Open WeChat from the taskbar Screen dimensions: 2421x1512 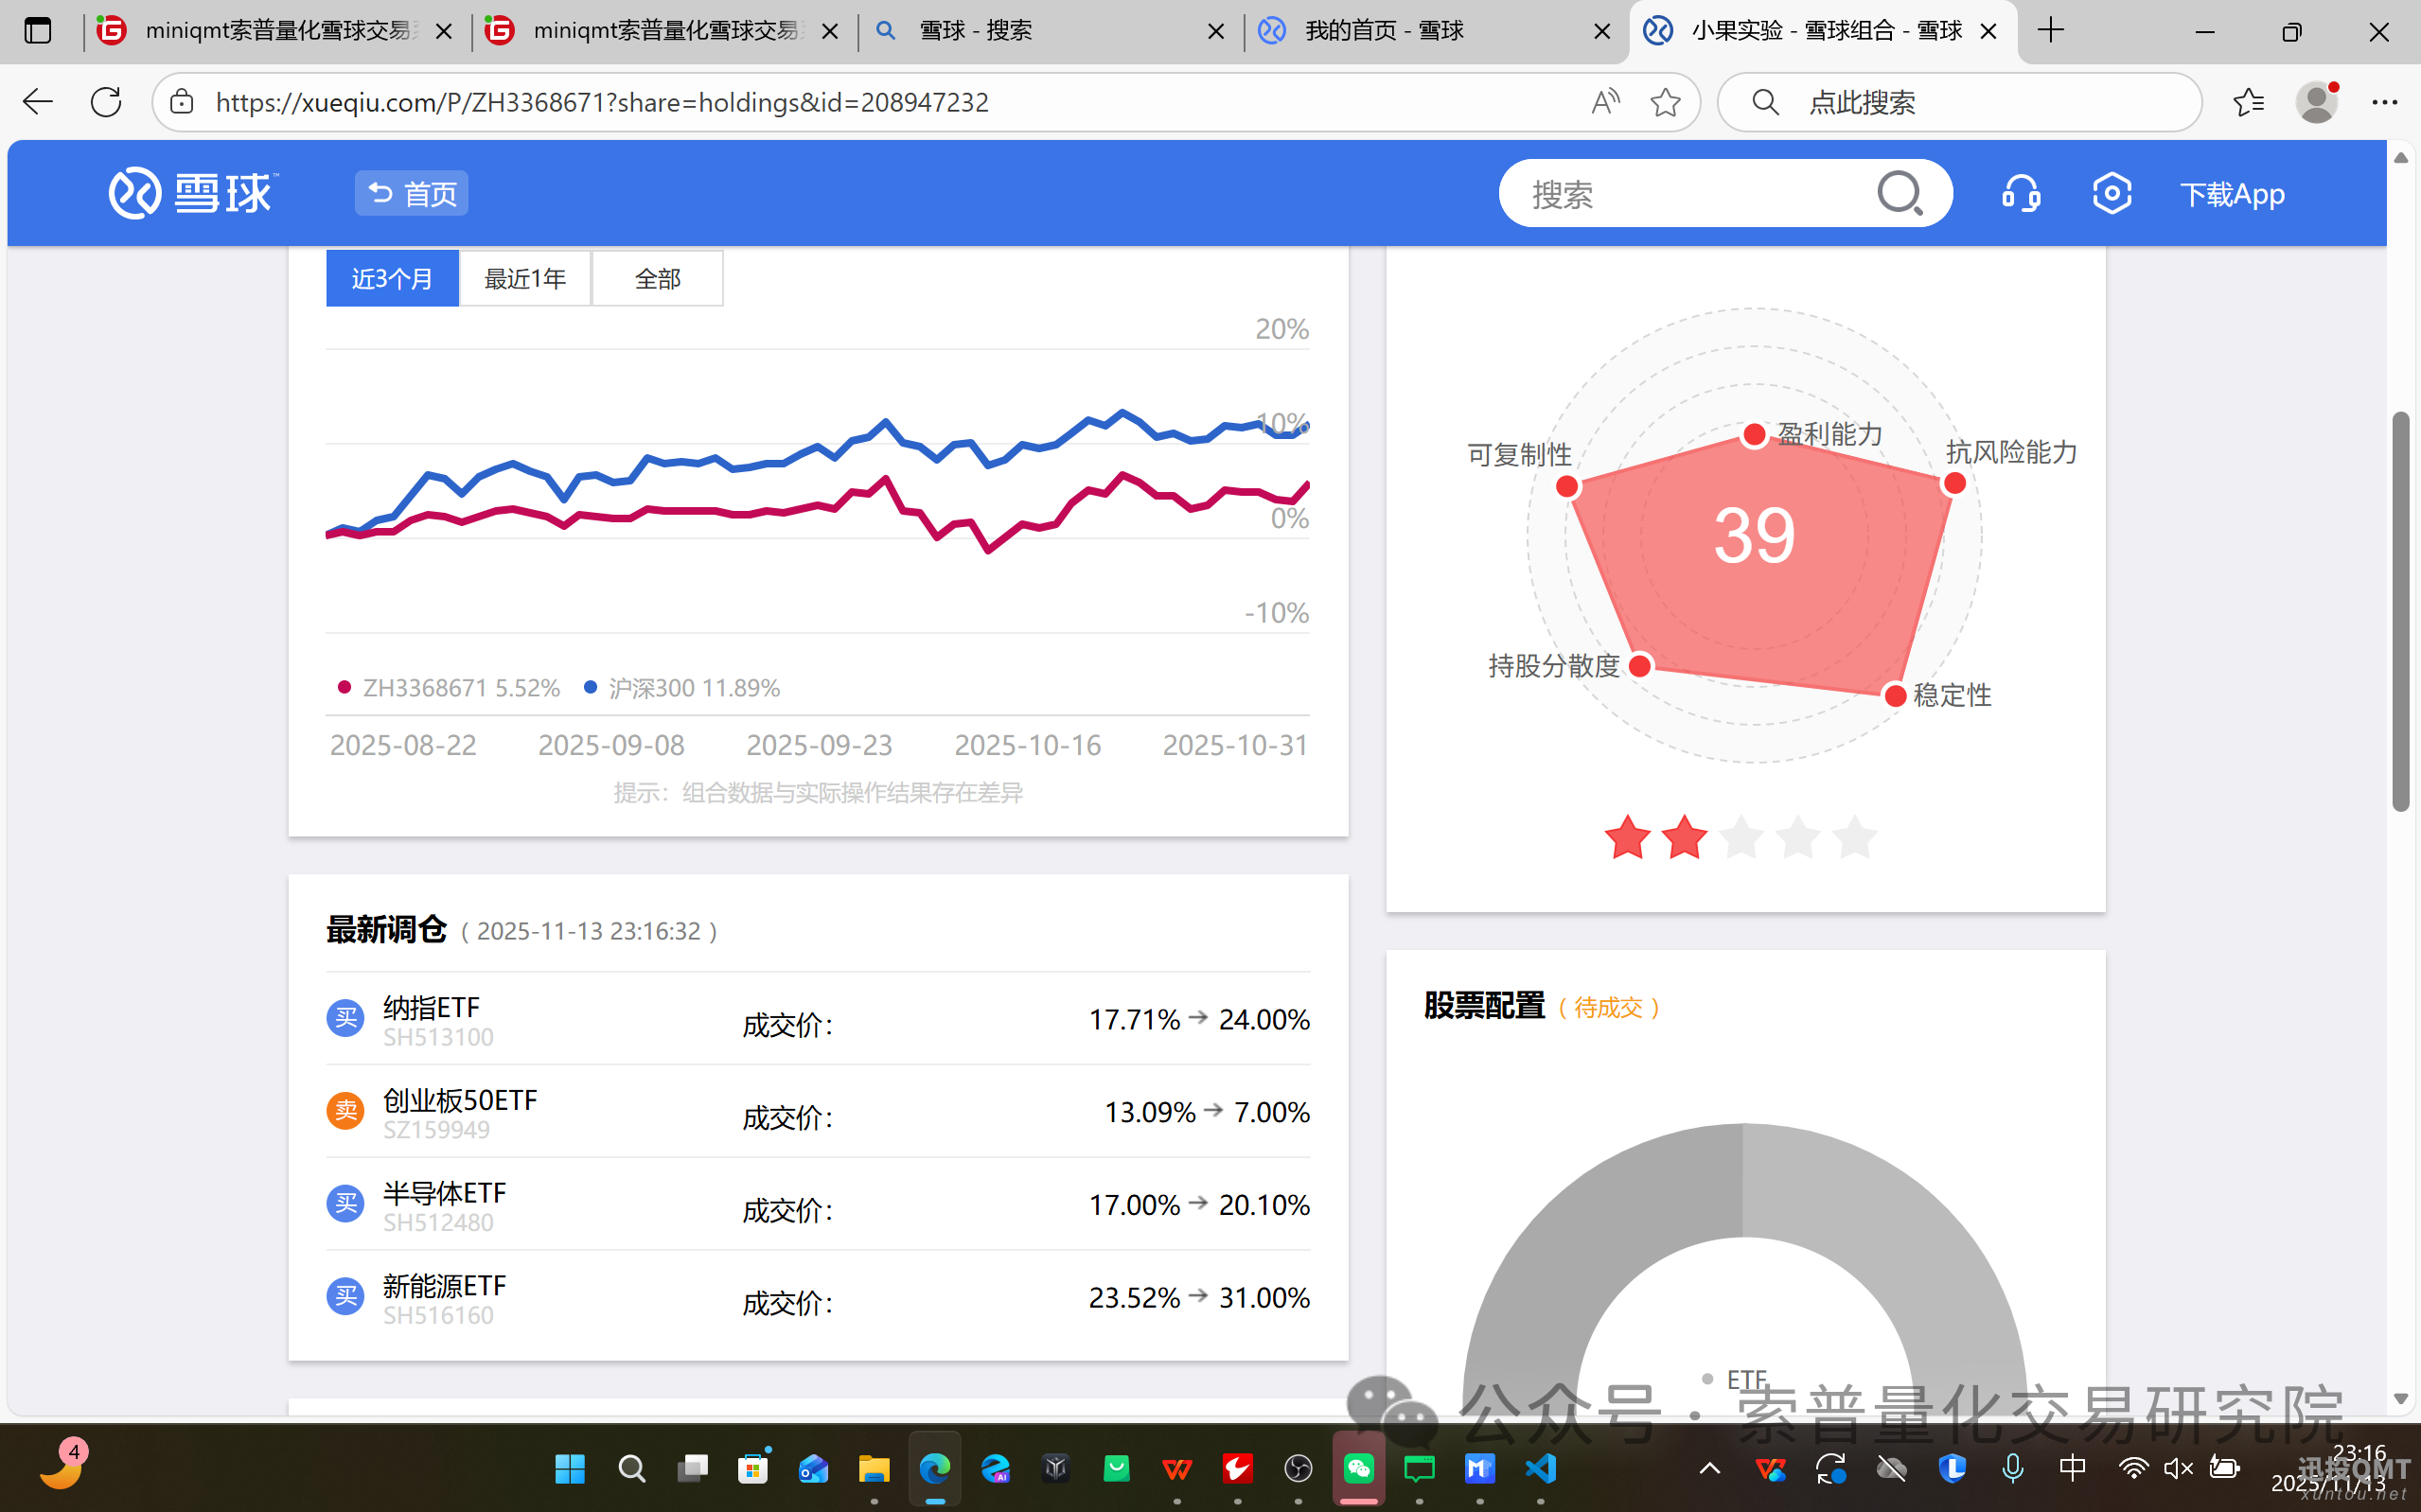tap(1358, 1468)
